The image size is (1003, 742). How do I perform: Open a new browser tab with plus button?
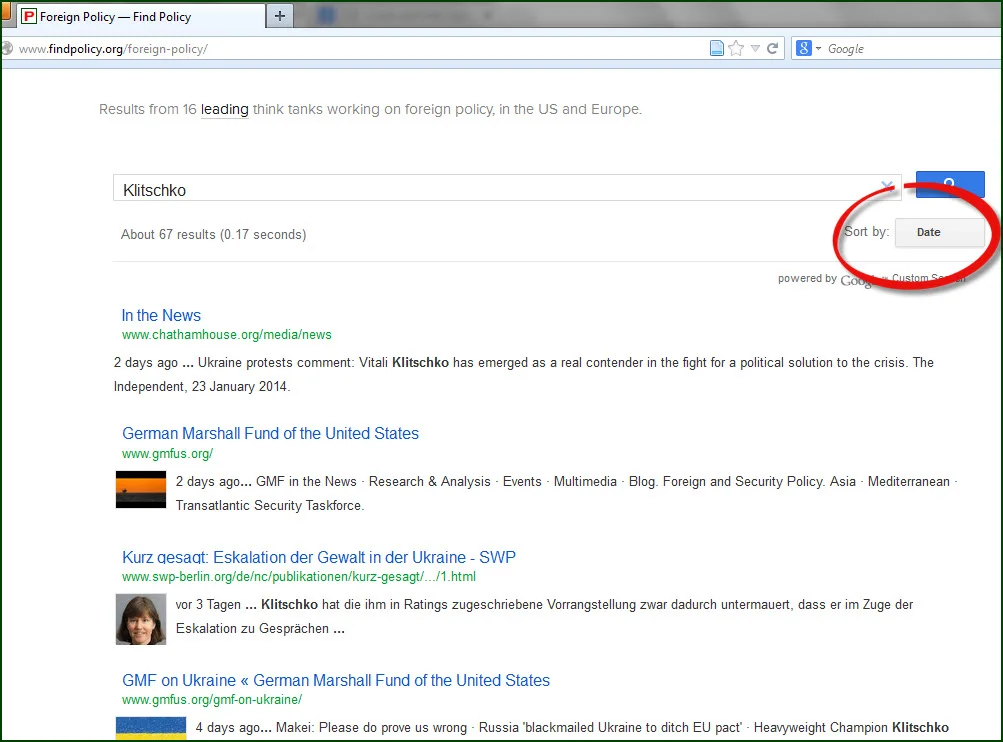tap(280, 16)
